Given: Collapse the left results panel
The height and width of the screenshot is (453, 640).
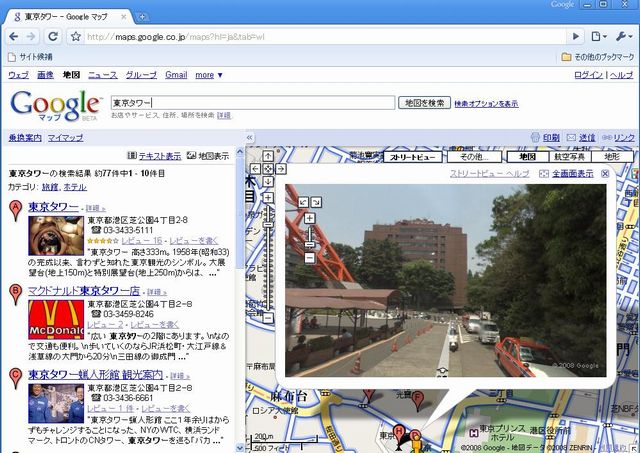Looking at the screenshot, I should click(x=250, y=138).
